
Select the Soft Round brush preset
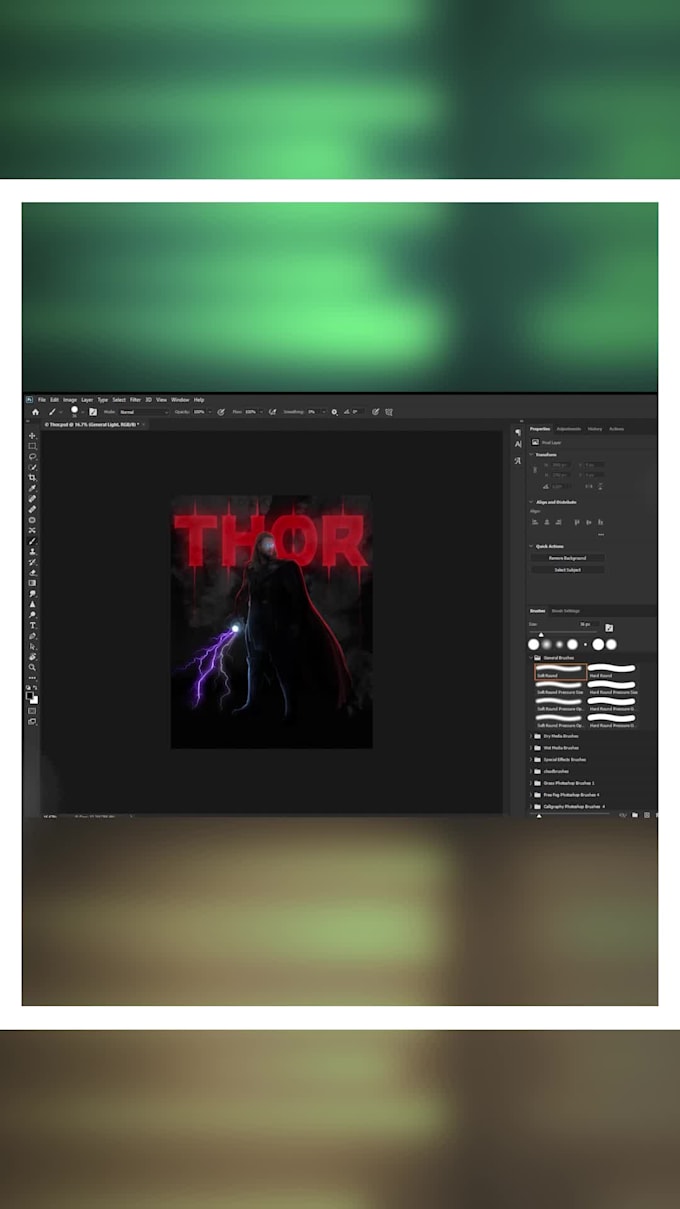click(560, 672)
